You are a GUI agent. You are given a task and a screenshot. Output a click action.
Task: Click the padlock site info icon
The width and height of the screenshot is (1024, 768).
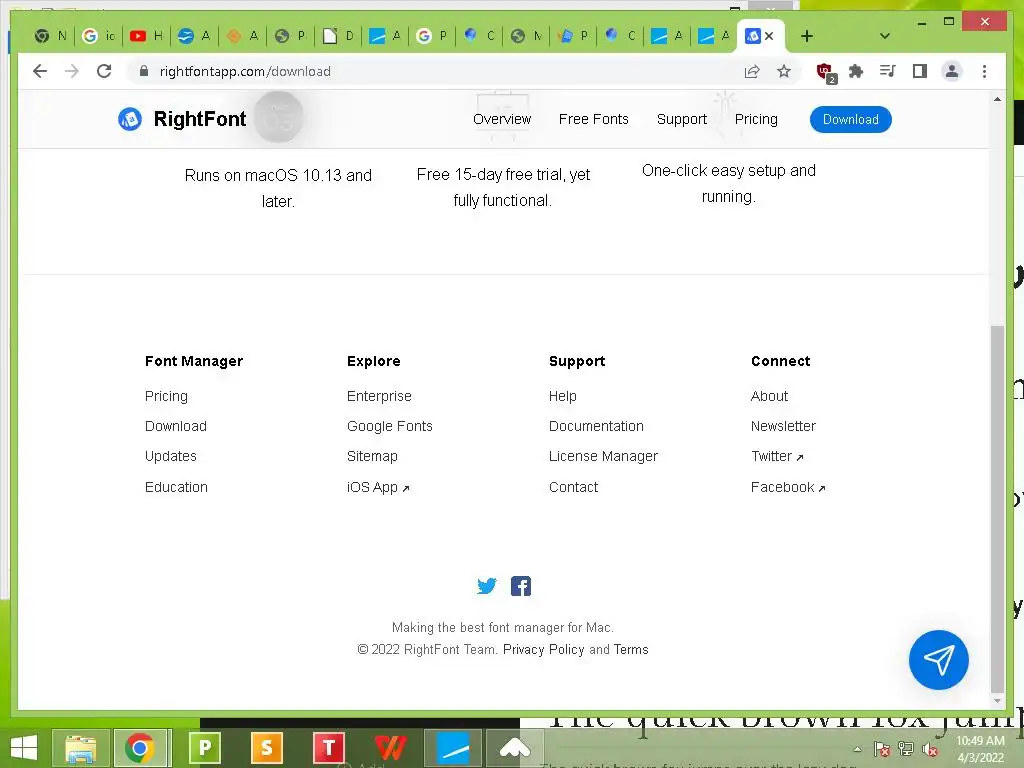[x=144, y=71]
